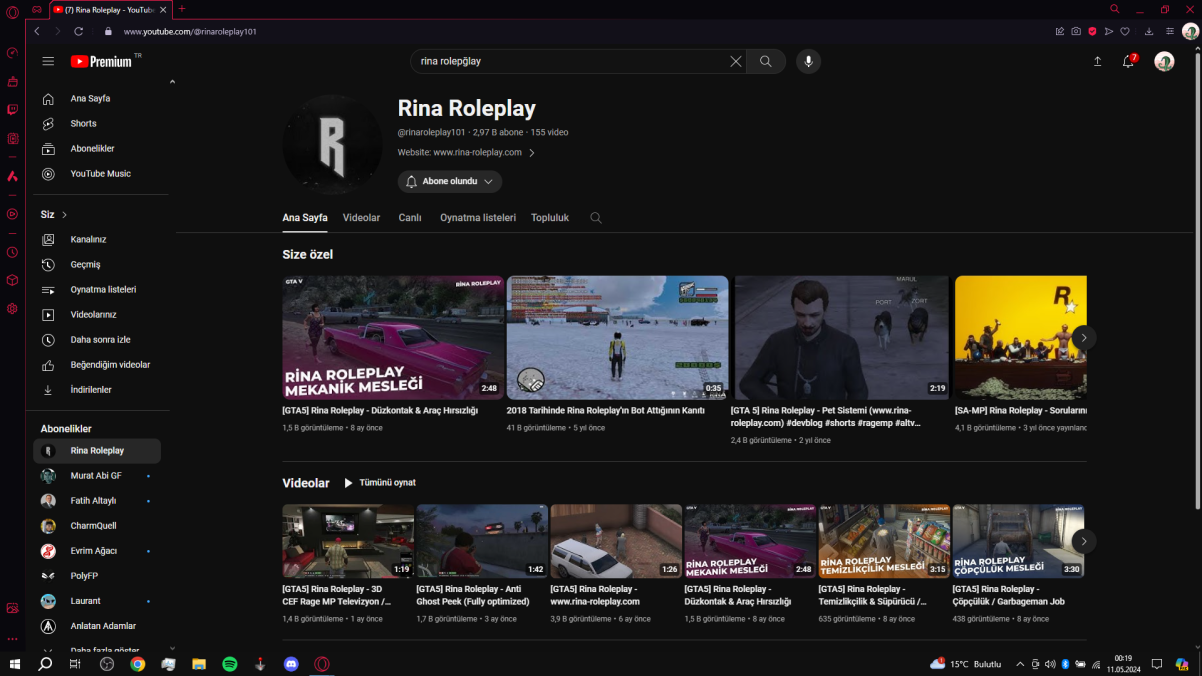The height and width of the screenshot is (676, 1202).
Task: Open Evrim Ağacı subscription channel
Action: 98,551
